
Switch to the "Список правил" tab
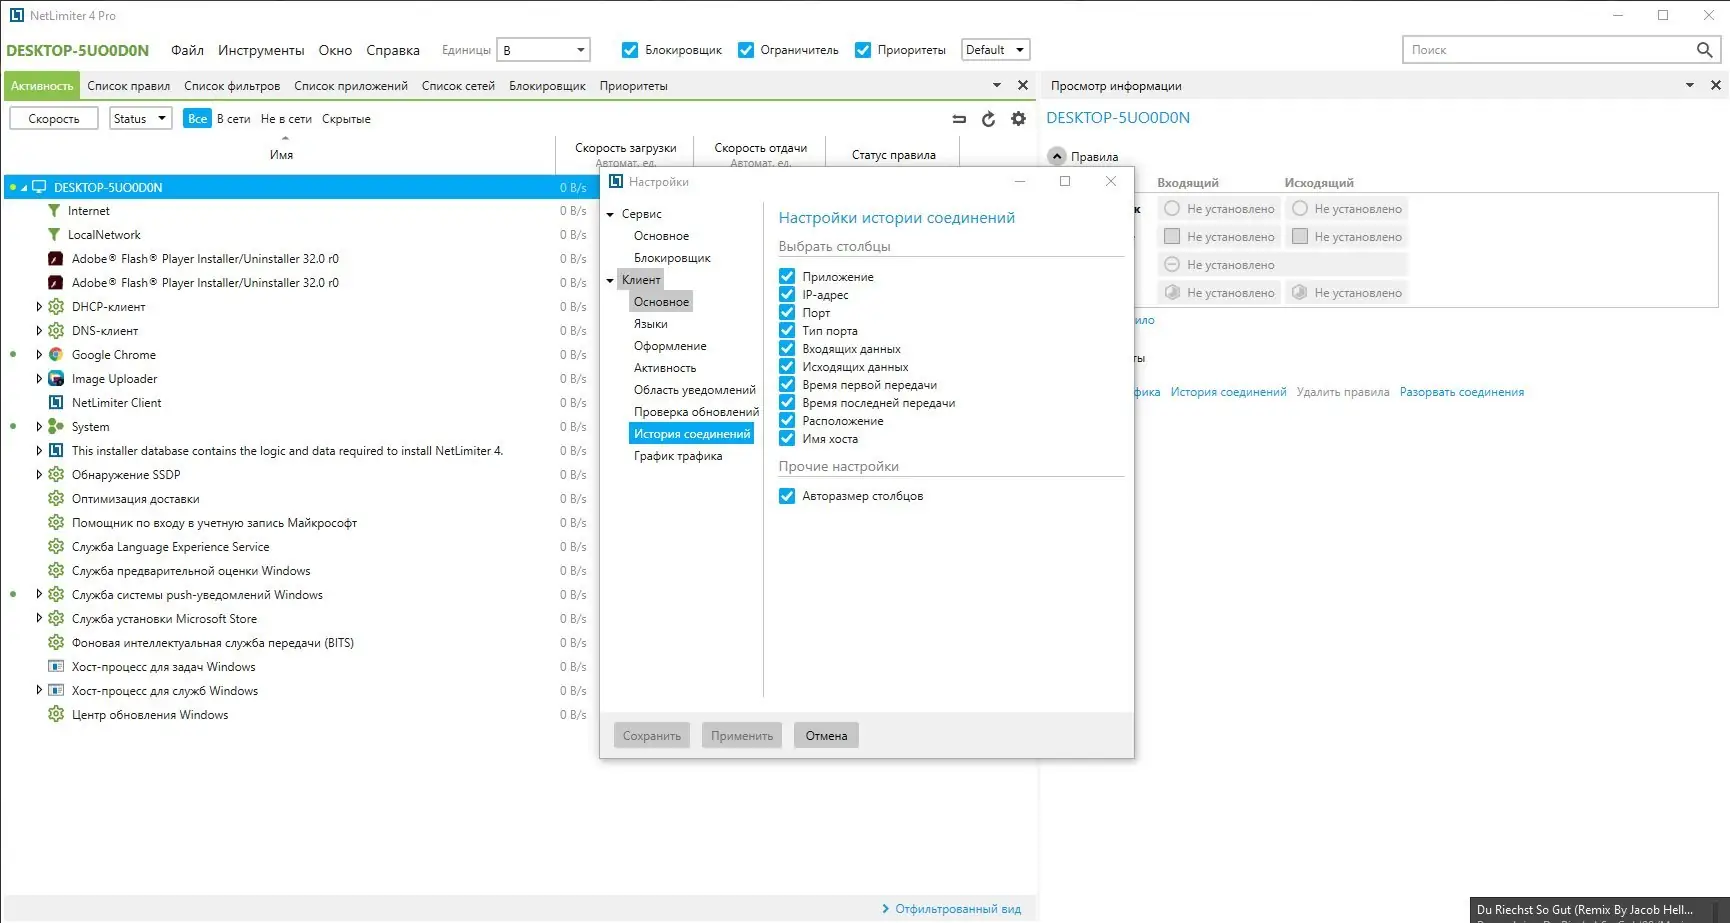click(x=129, y=85)
